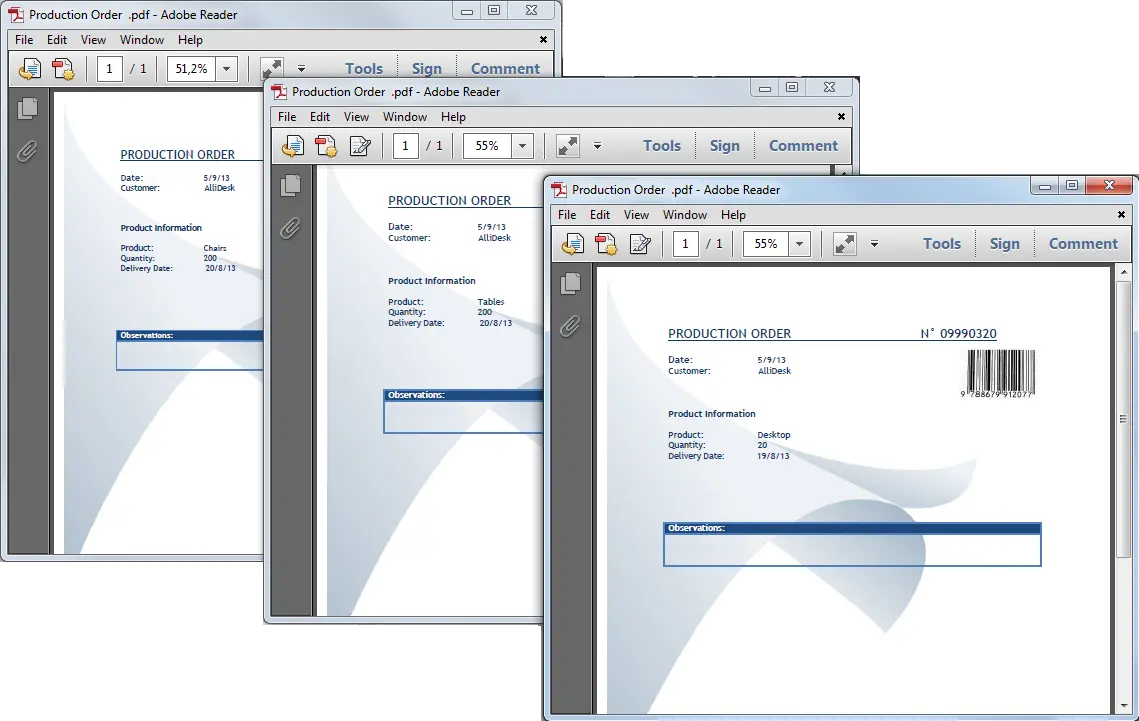
Task: Click the page number field in the front window
Action: click(x=685, y=244)
